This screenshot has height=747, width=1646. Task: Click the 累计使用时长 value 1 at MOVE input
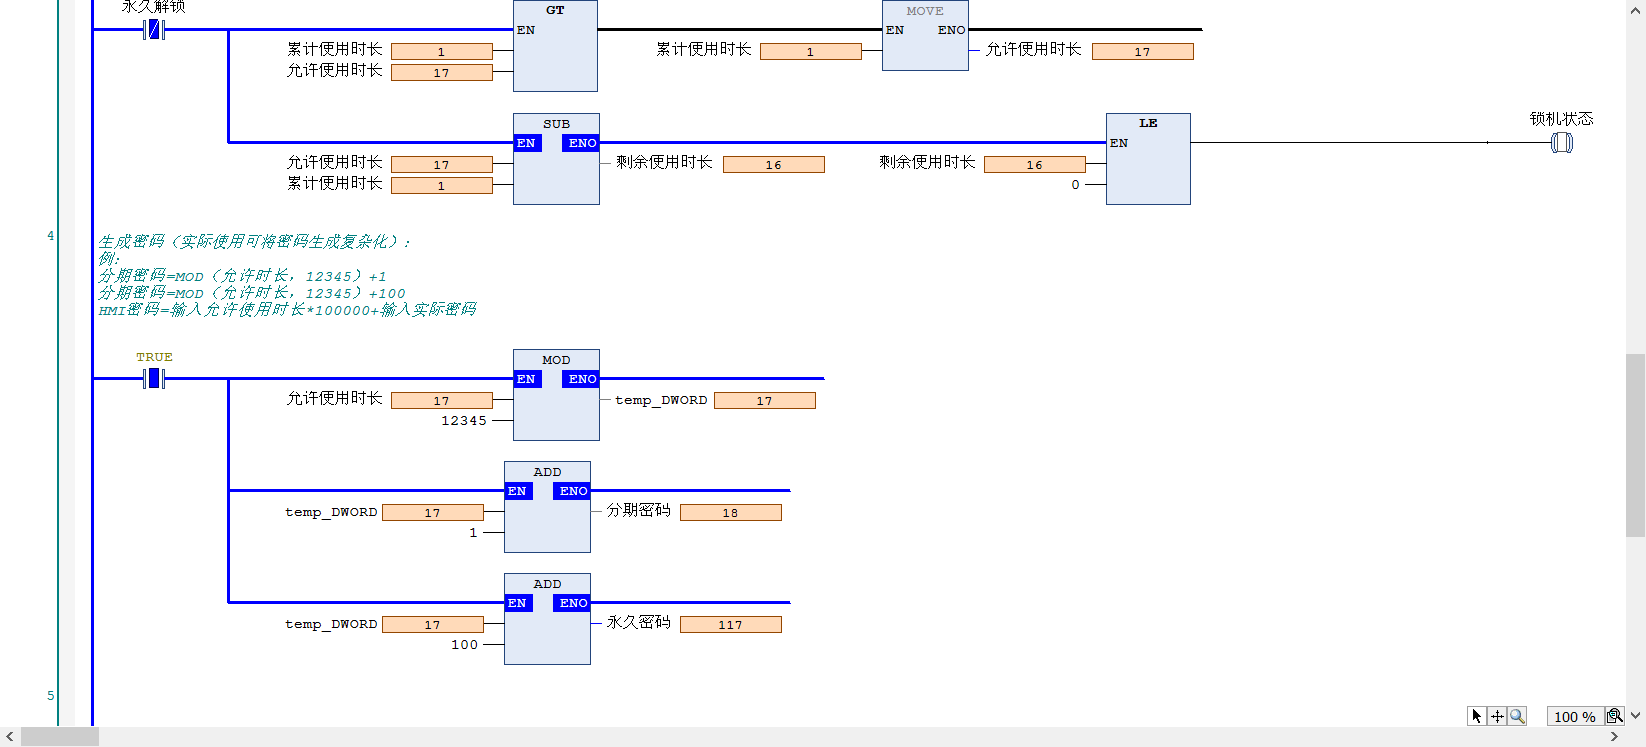[811, 52]
